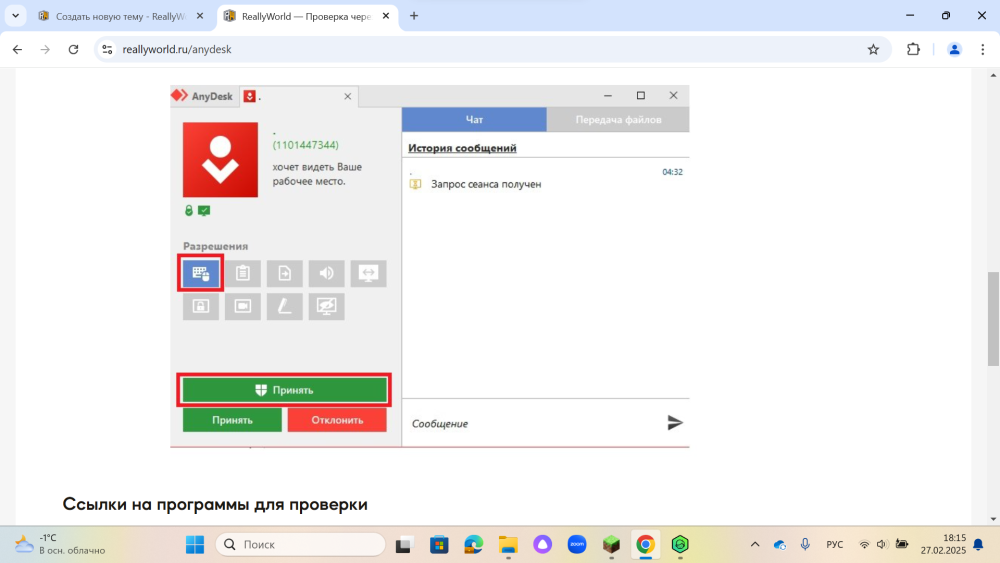Click the green monitor checkmark status icon
This screenshot has width=1000, height=563.
click(x=204, y=210)
